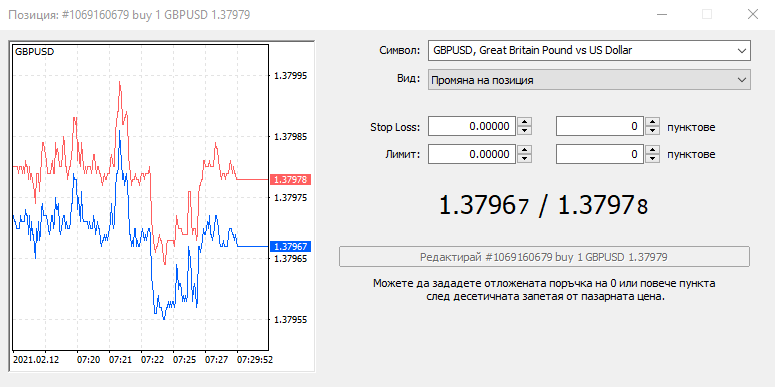This screenshot has height=387, width=775.
Task: Decrease the Stop Loss price with down arrow
Action: 524,130
